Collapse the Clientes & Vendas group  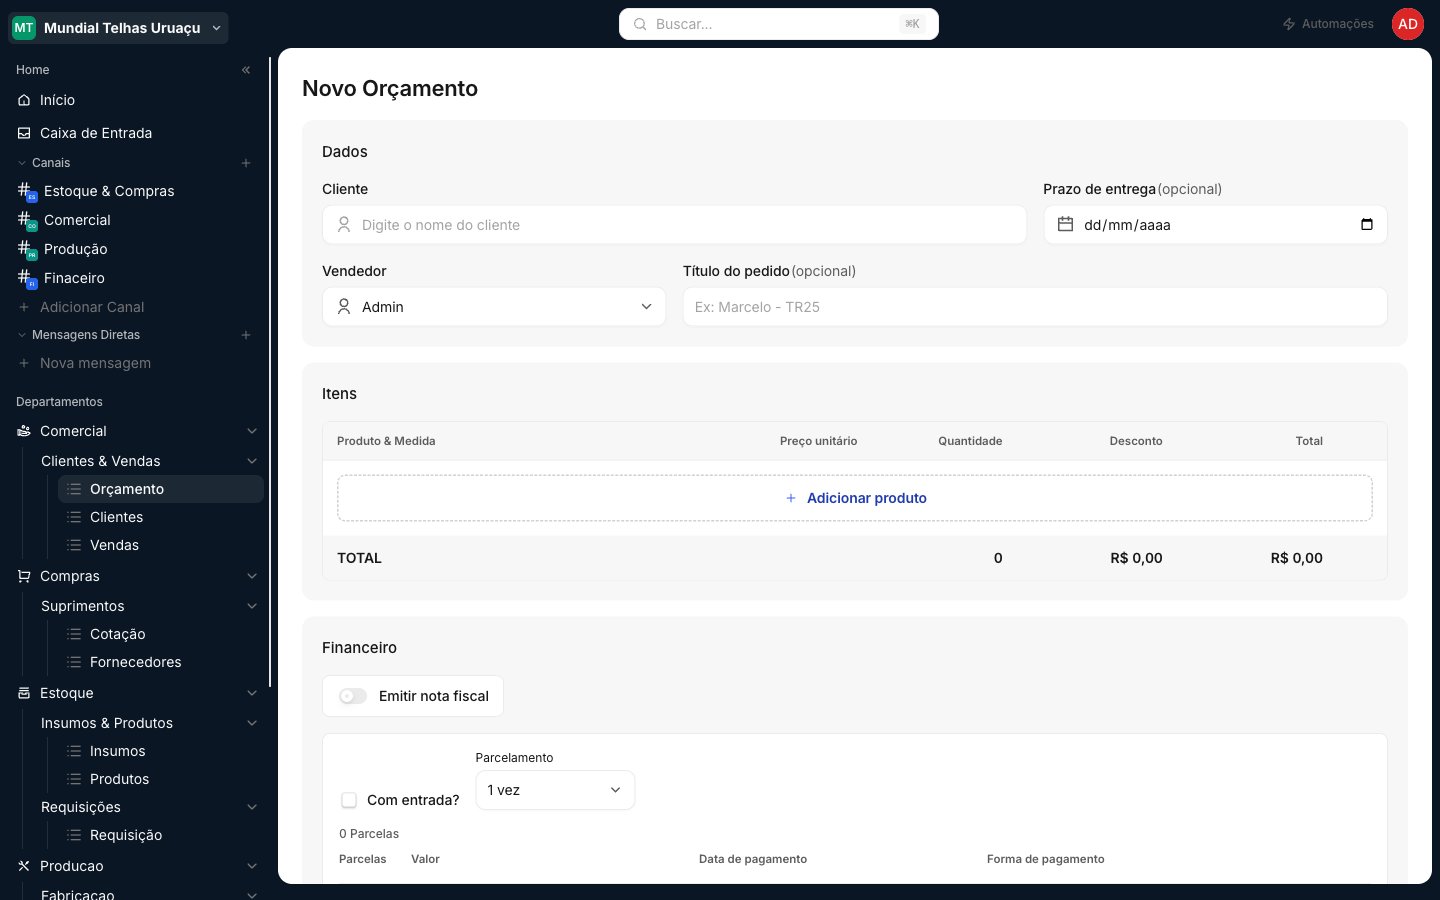[x=252, y=461]
